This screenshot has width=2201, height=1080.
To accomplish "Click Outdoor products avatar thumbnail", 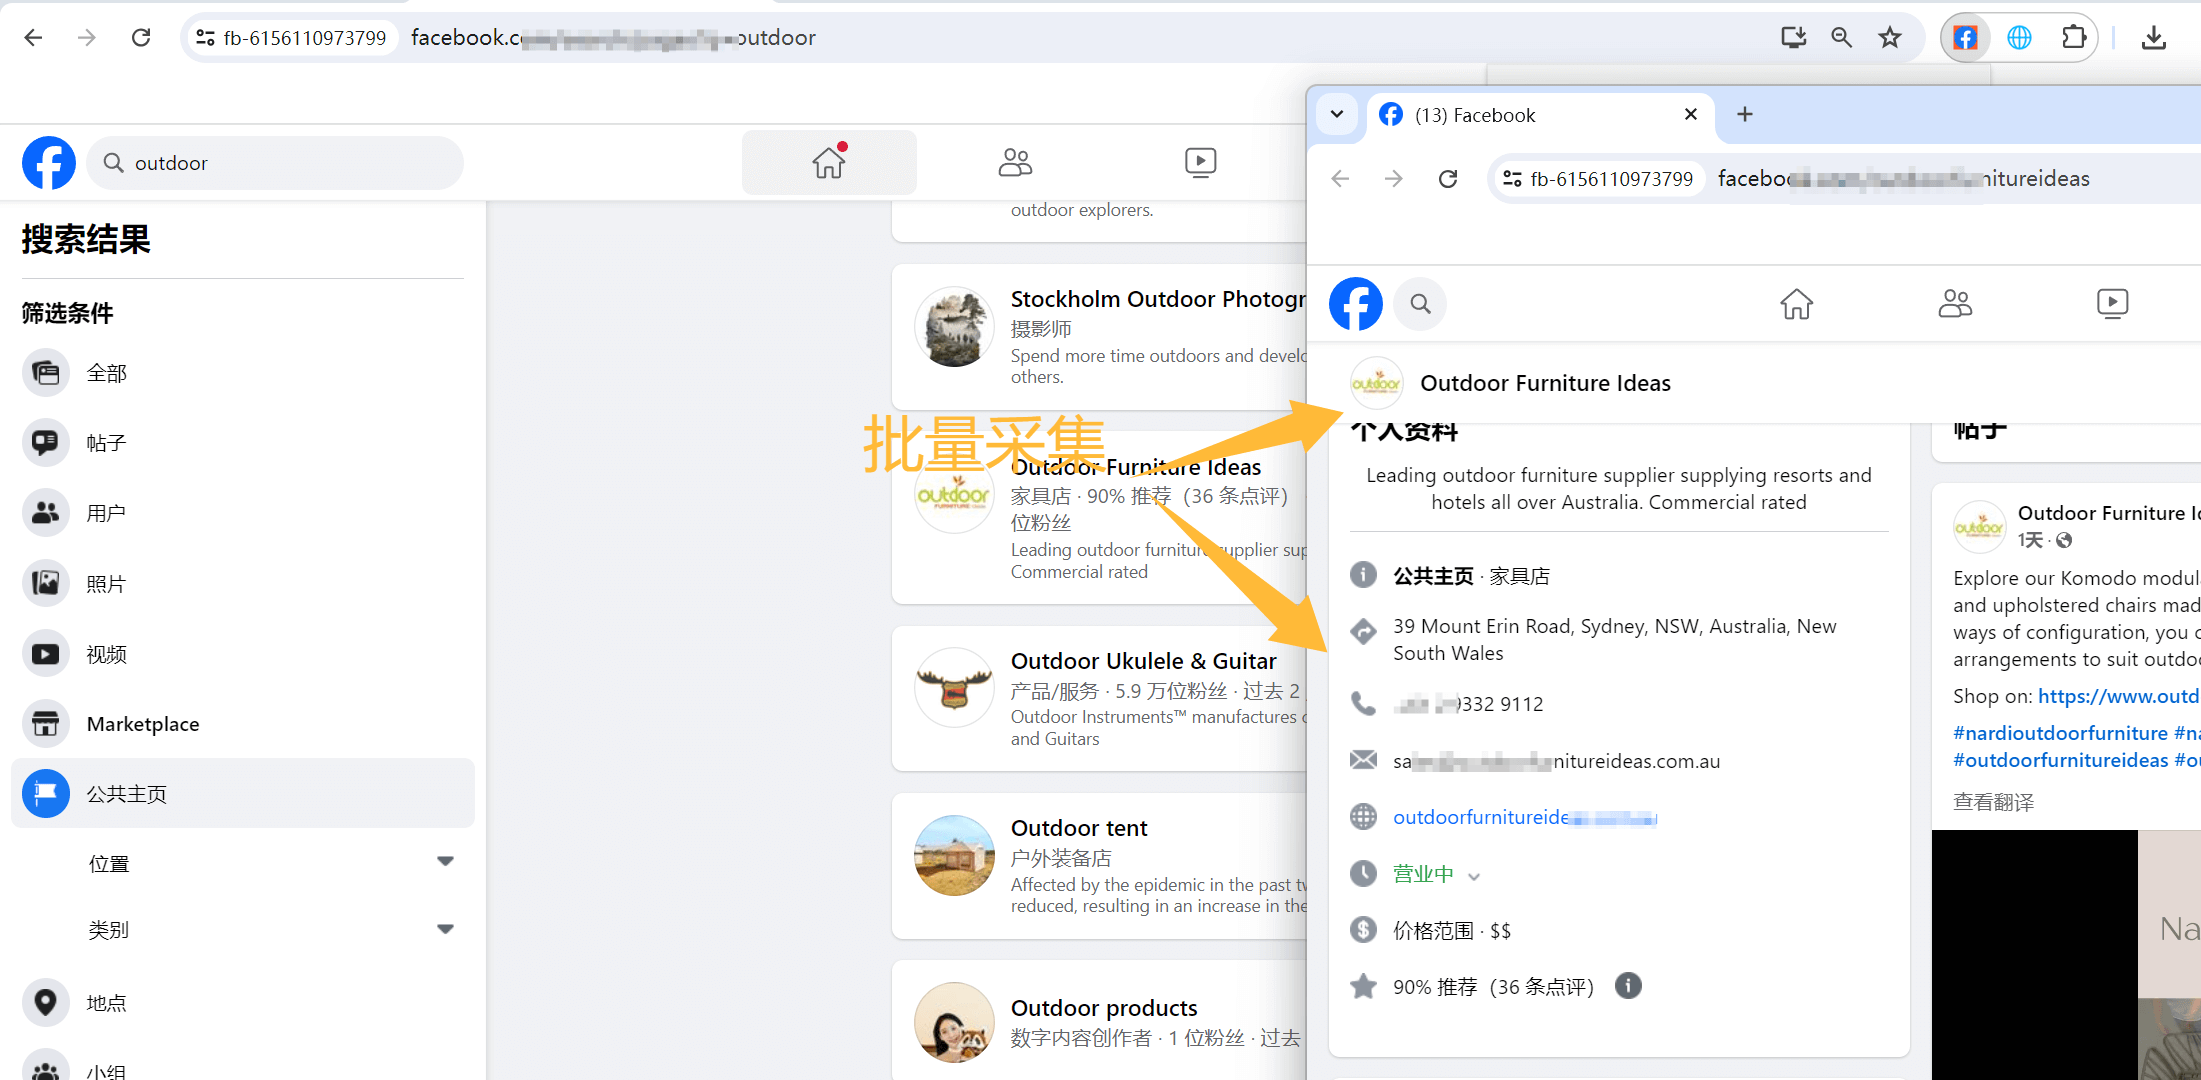I will click(954, 1022).
